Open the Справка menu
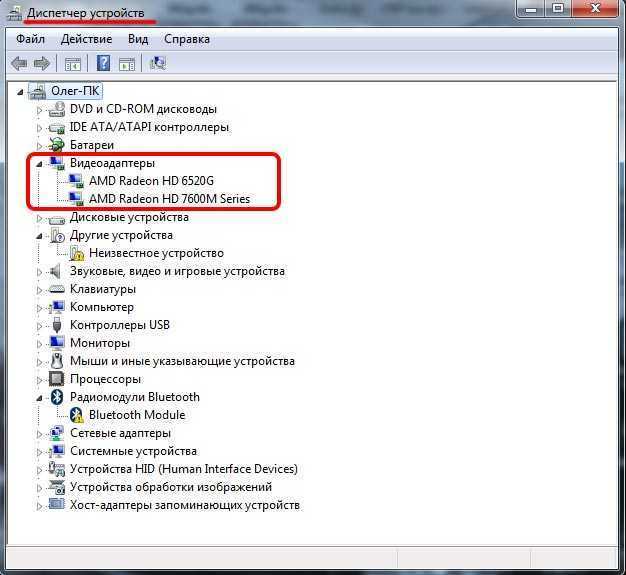 (187, 39)
